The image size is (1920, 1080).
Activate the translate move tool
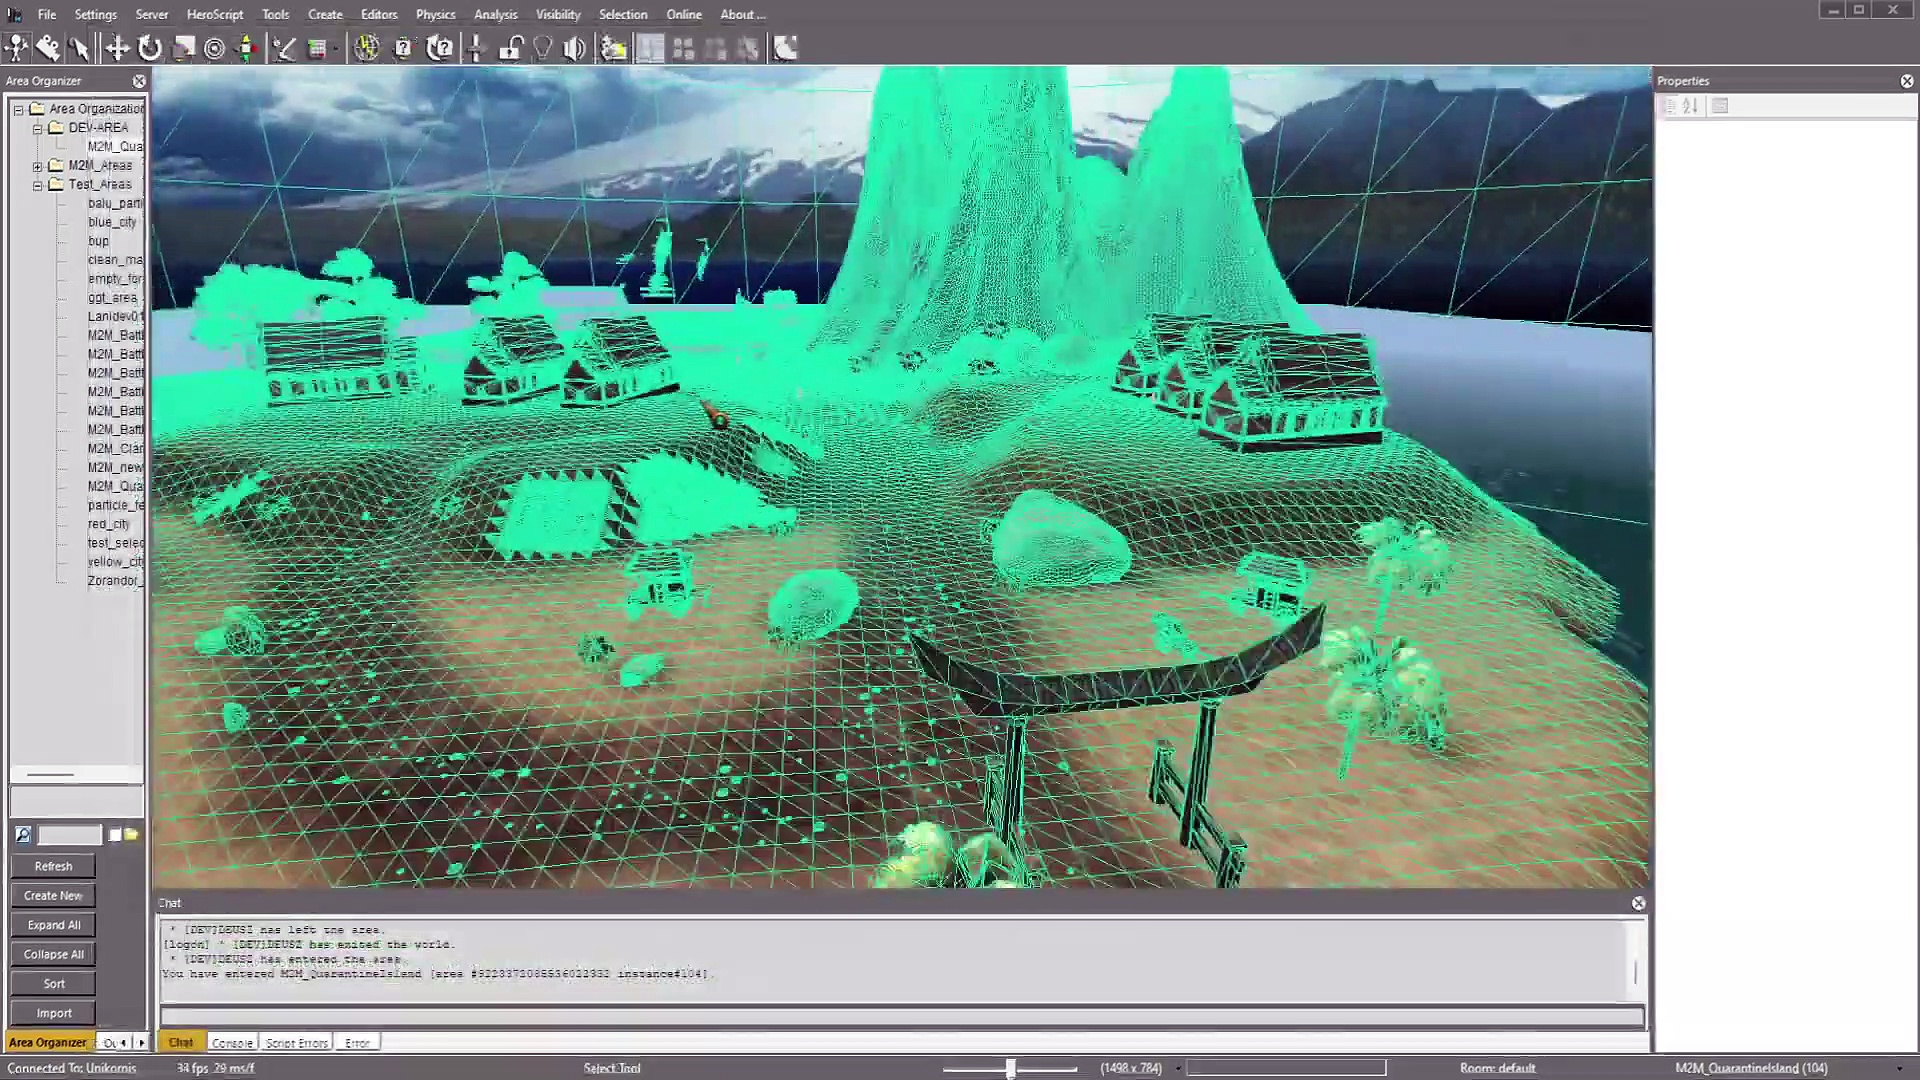[117, 48]
